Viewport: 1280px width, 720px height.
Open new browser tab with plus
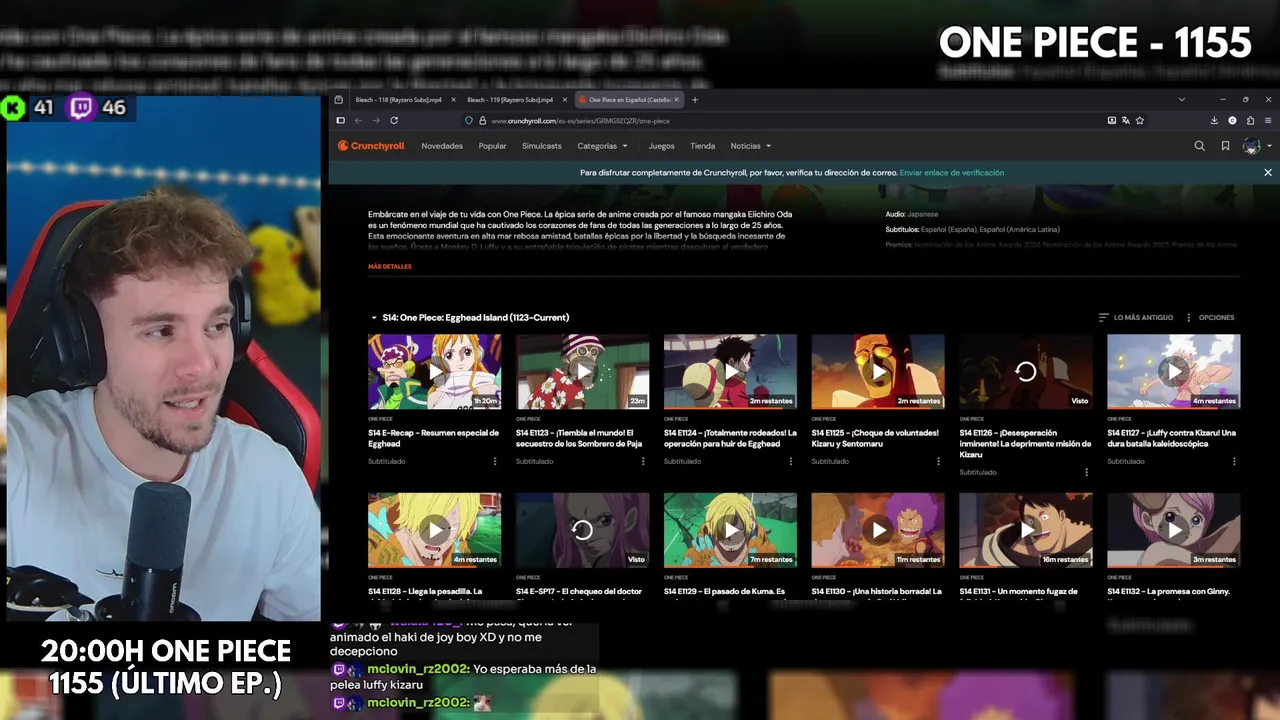[x=695, y=99]
